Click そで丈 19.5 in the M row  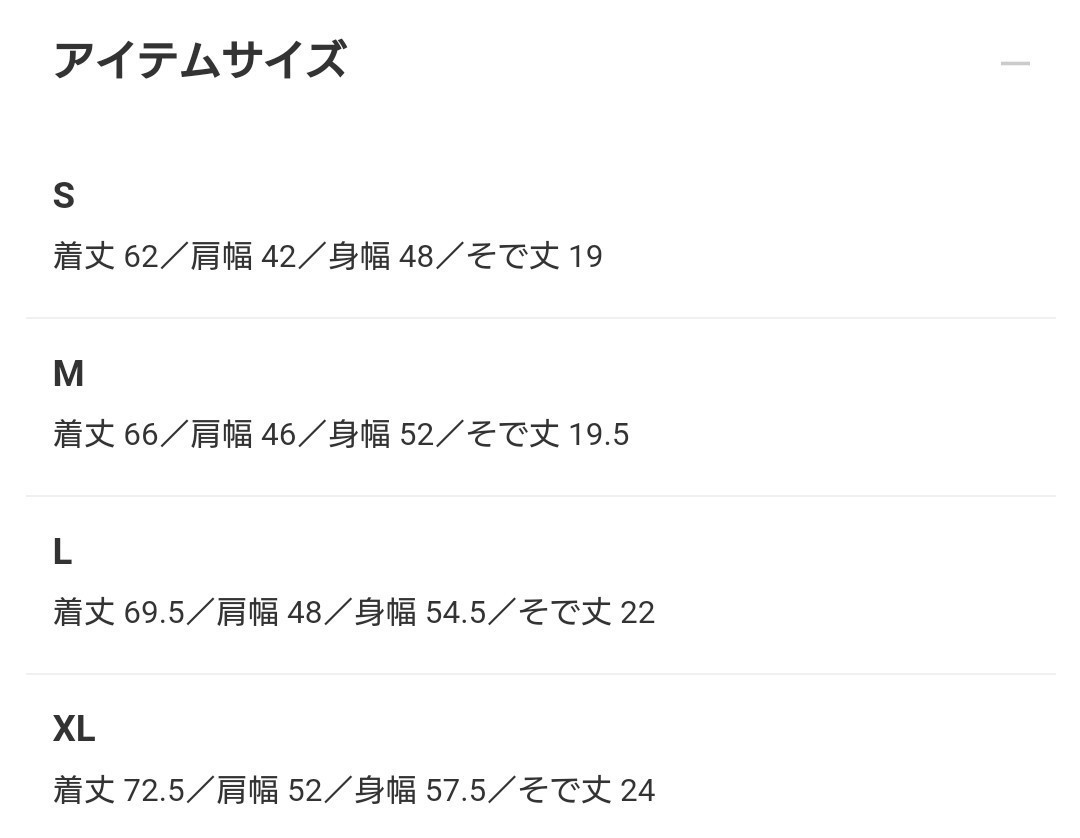[548, 435]
